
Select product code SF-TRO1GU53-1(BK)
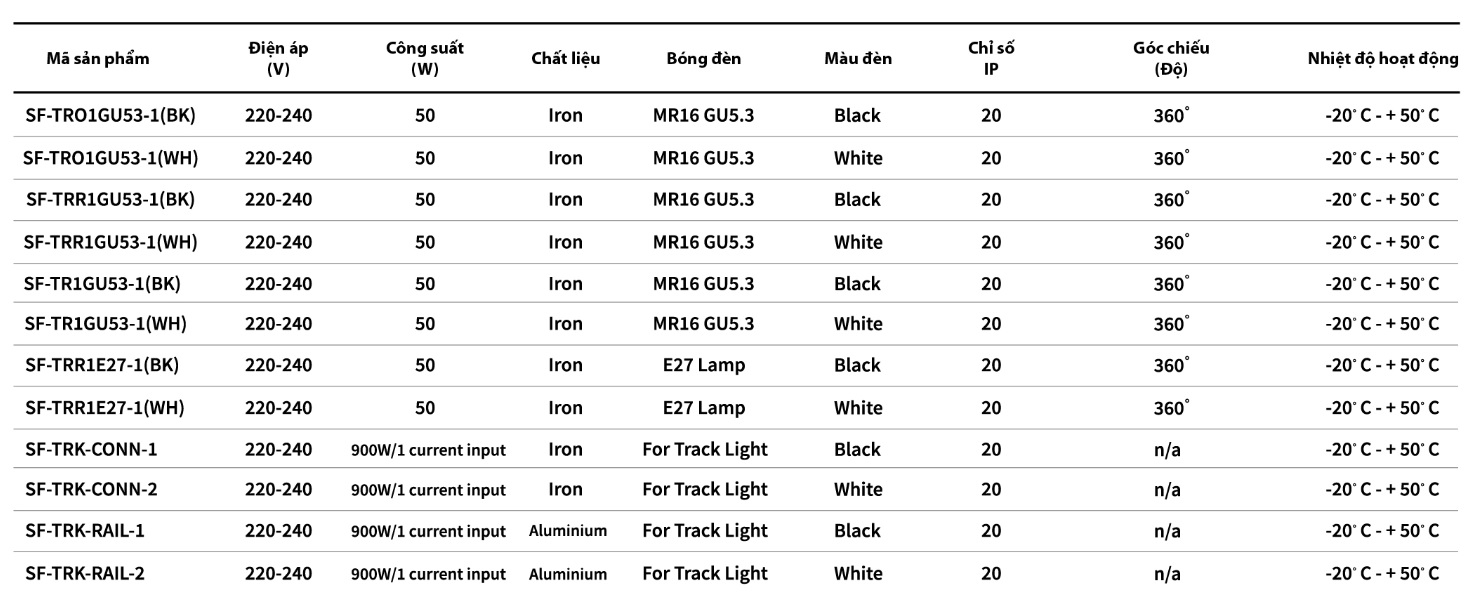tap(110, 115)
